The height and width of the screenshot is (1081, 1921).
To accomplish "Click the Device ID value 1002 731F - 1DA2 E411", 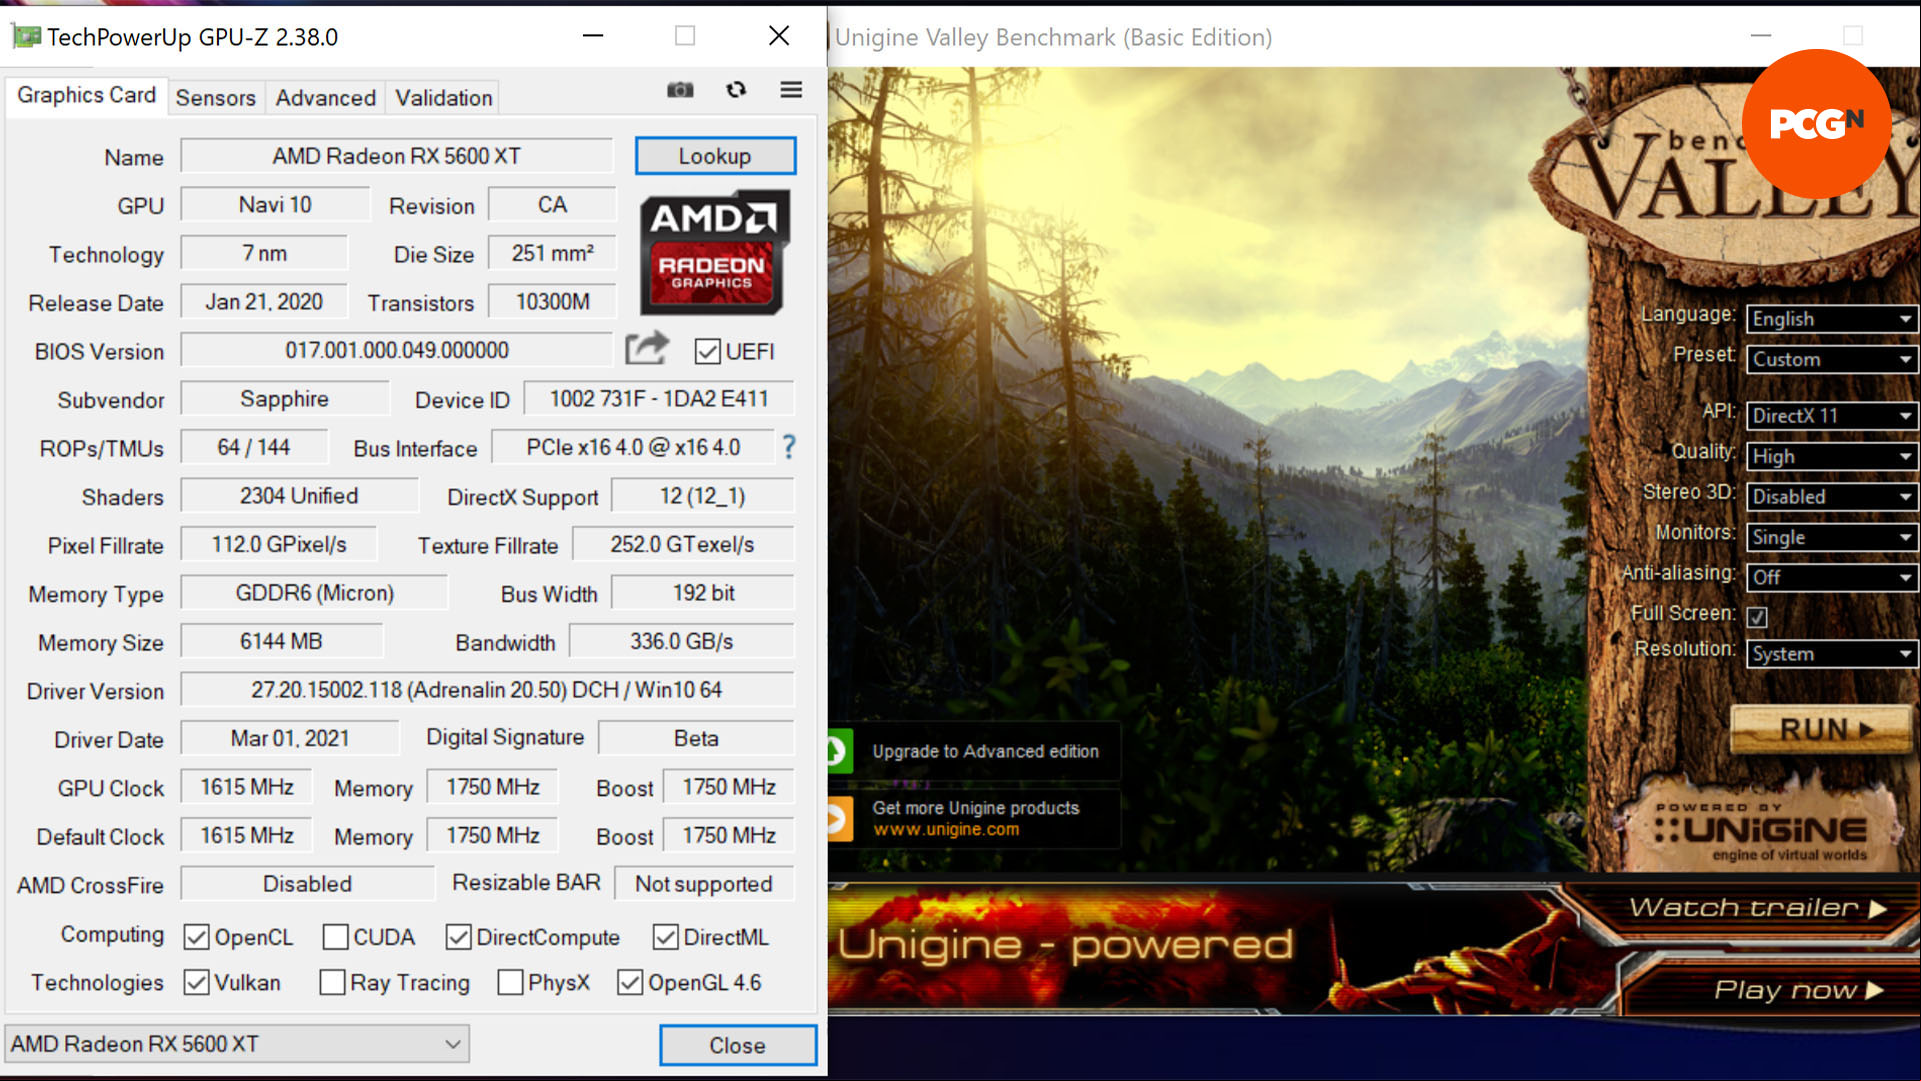I will point(659,399).
